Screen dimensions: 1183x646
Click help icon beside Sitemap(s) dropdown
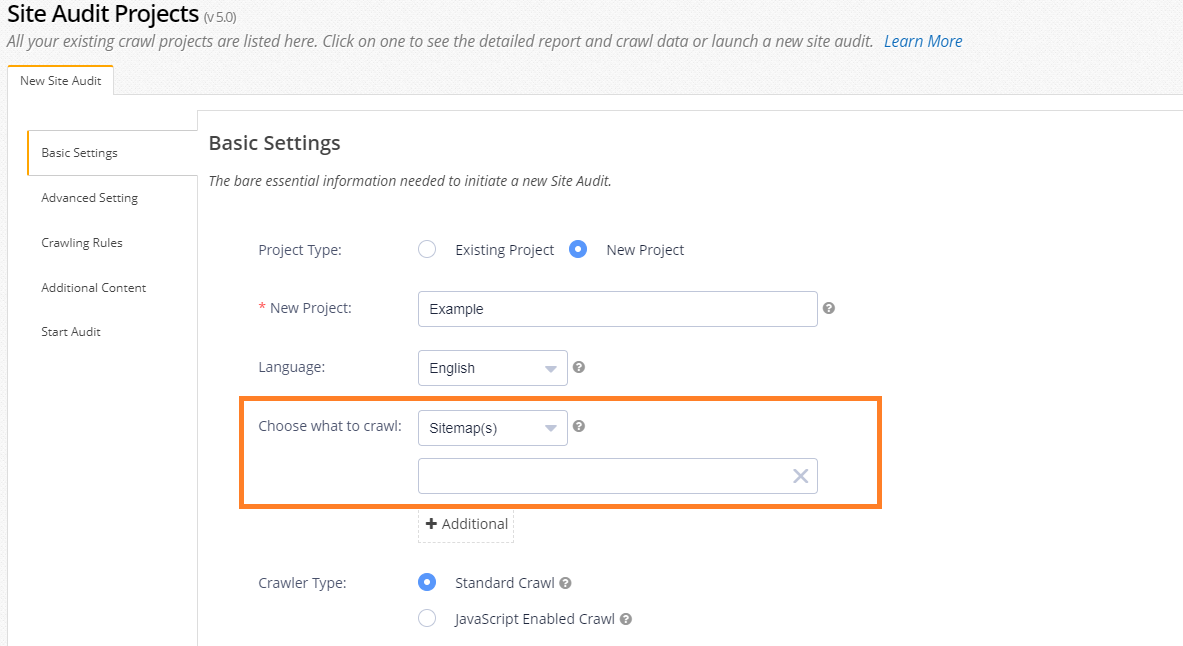pyautogui.click(x=579, y=426)
